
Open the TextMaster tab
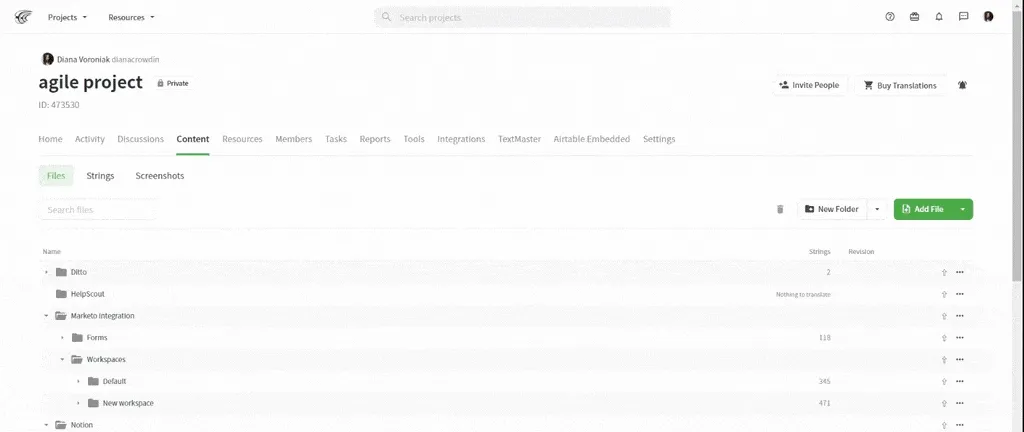coord(519,139)
